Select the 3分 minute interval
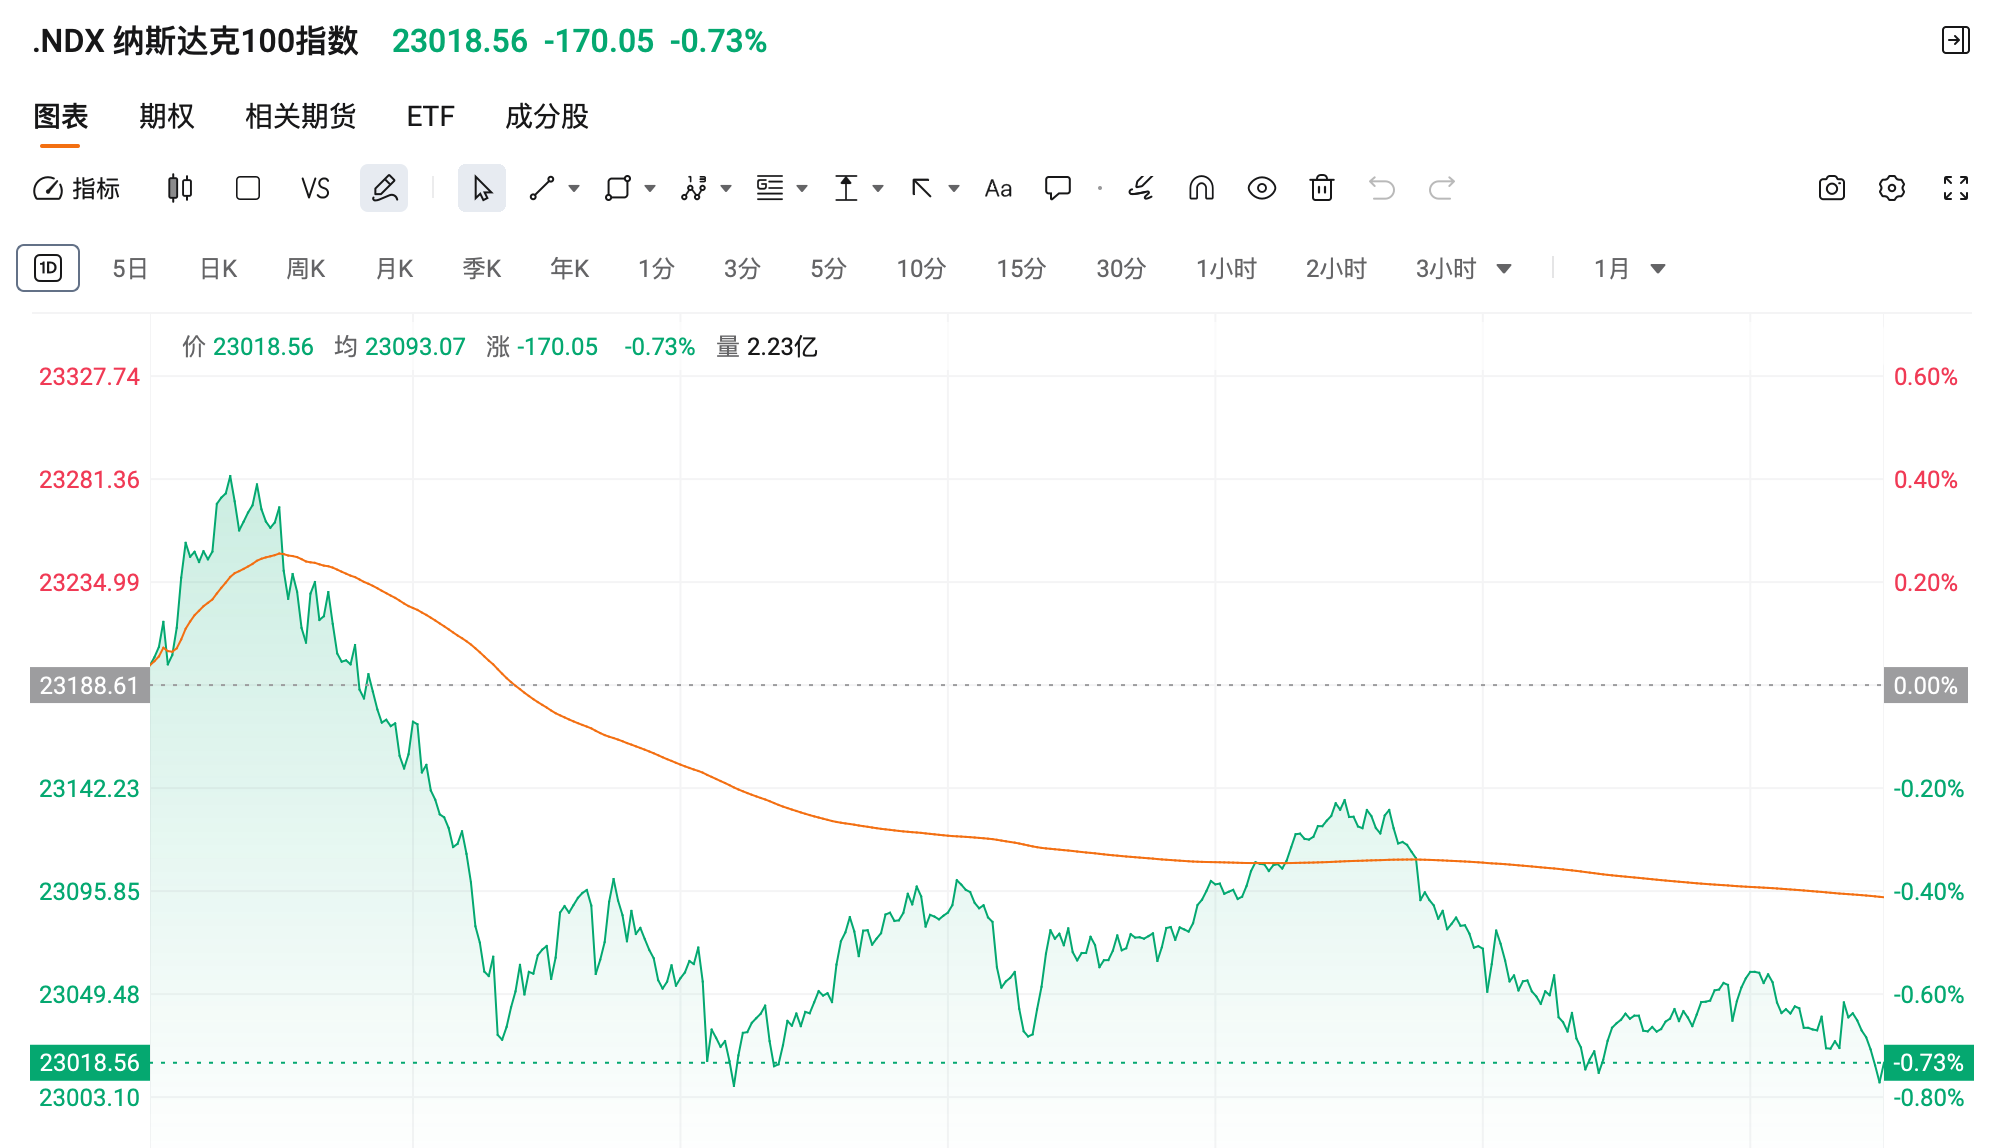2002x1148 pixels. (742, 269)
